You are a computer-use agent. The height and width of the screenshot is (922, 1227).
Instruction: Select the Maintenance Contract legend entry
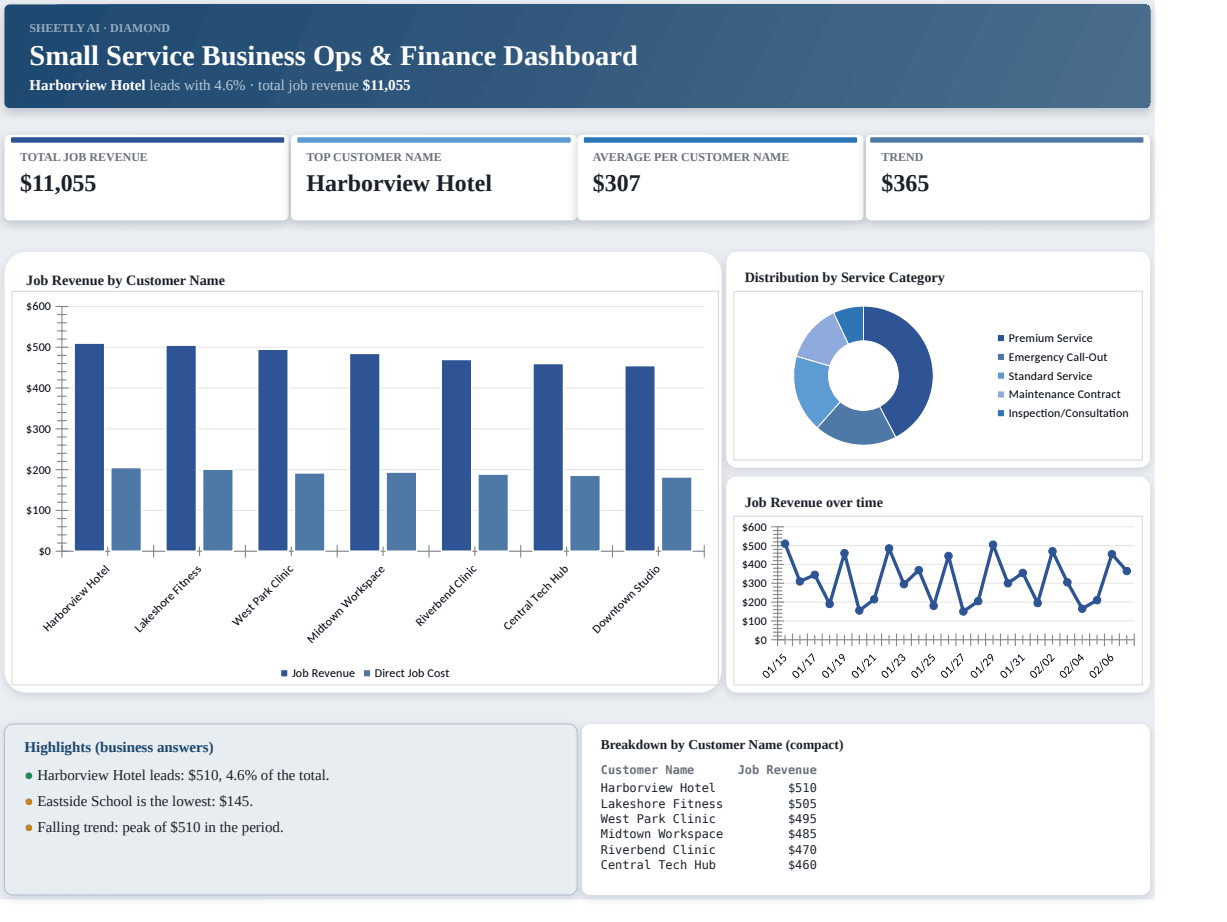1059,395
